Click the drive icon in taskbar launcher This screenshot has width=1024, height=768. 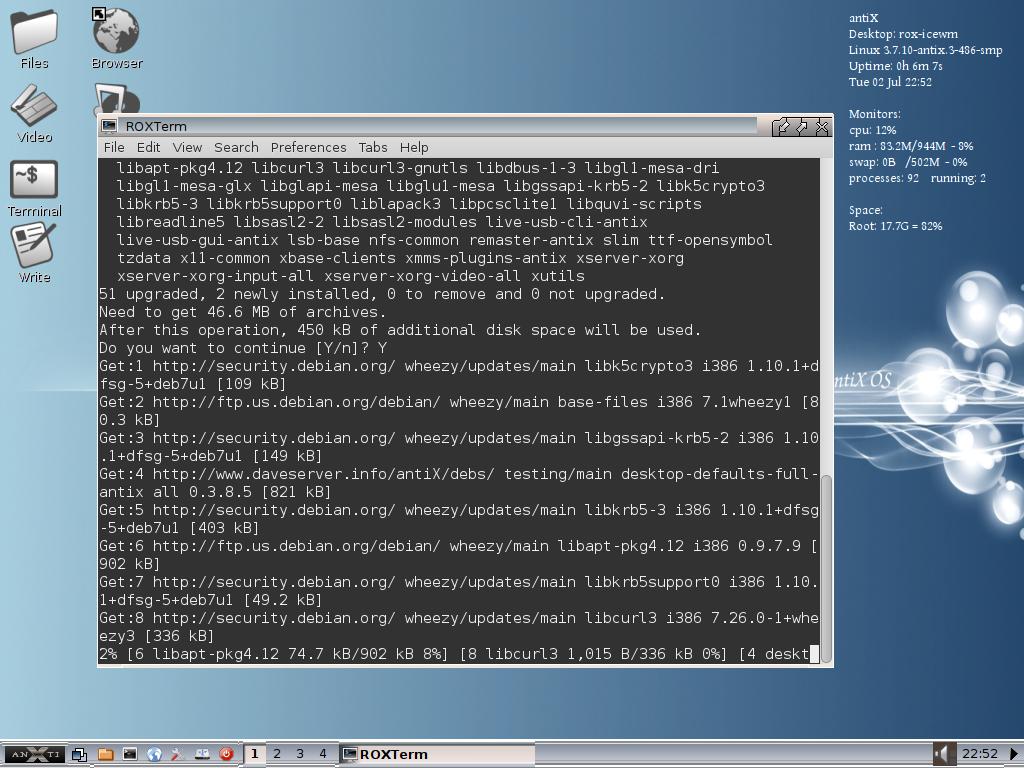(x=202, y=754)
